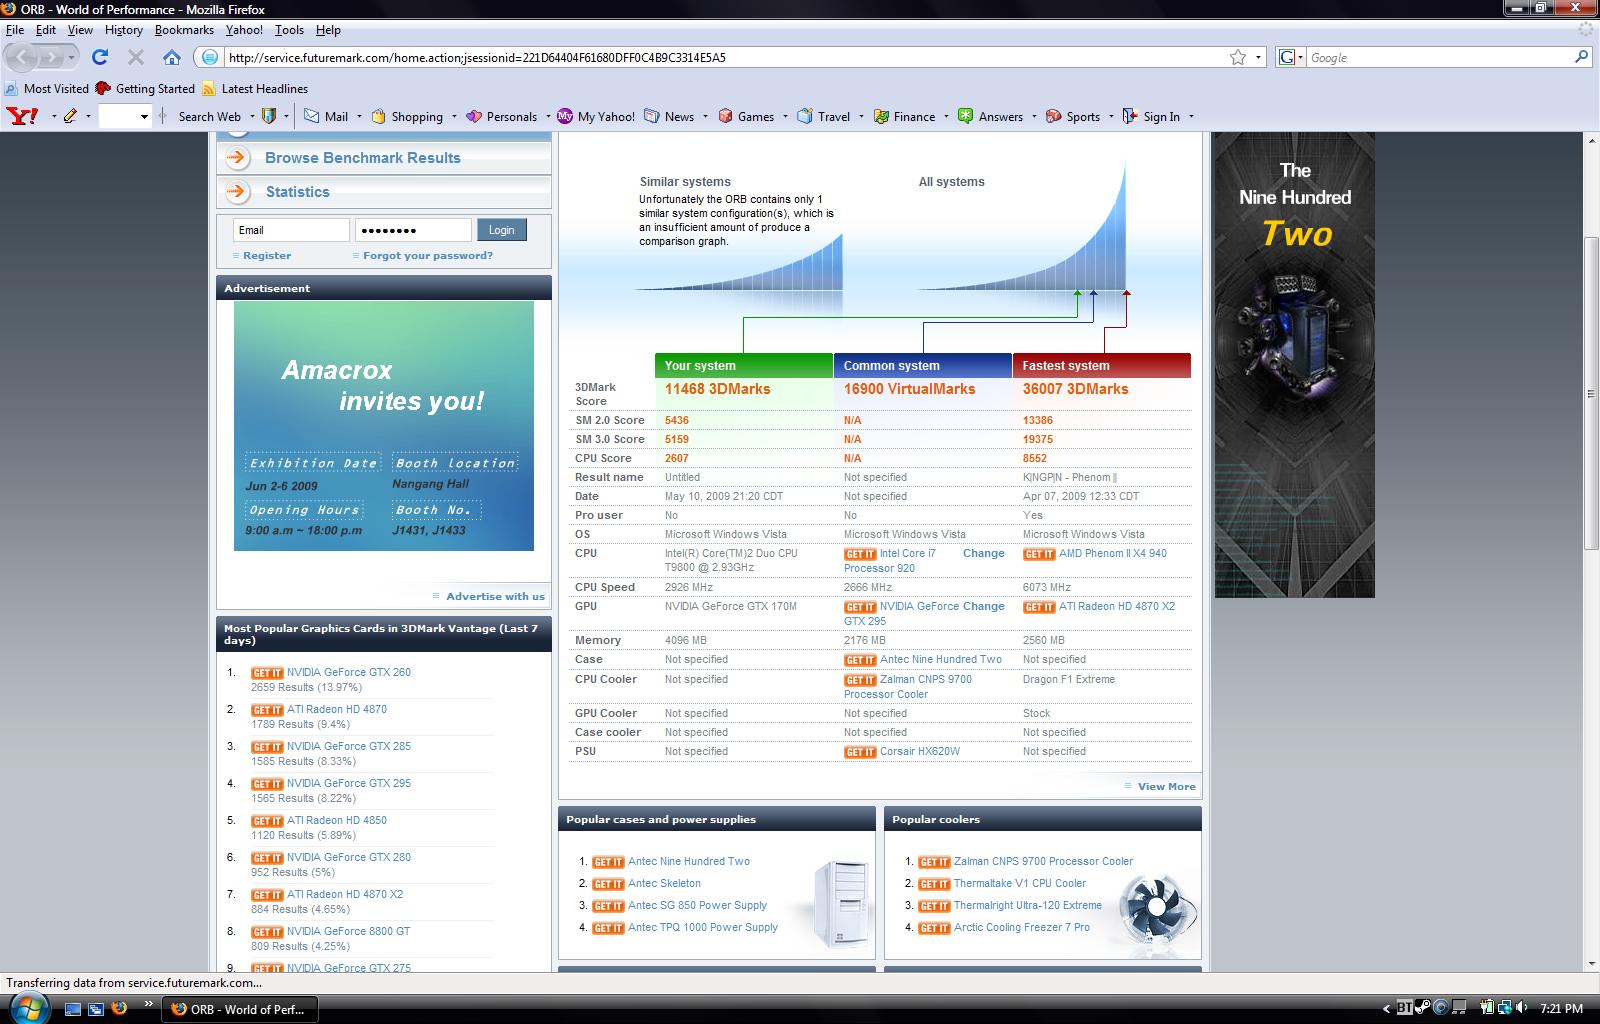
Task: Click Get It badge for Intel Core i7
Action: point(860,554)
